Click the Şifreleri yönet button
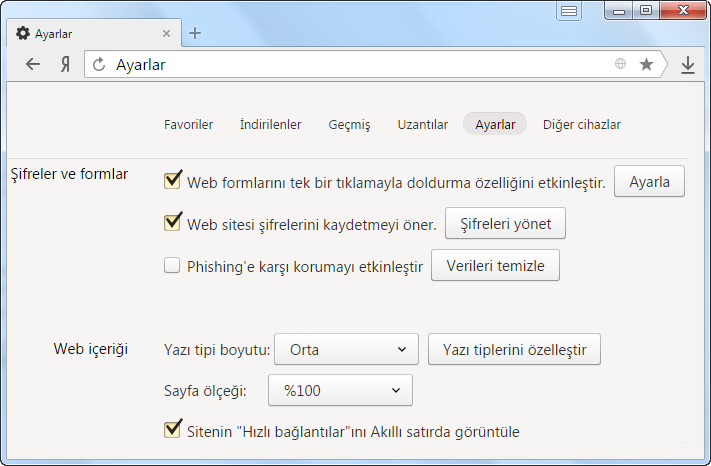This screenshot has height=466, width=711. coord(505,223)
